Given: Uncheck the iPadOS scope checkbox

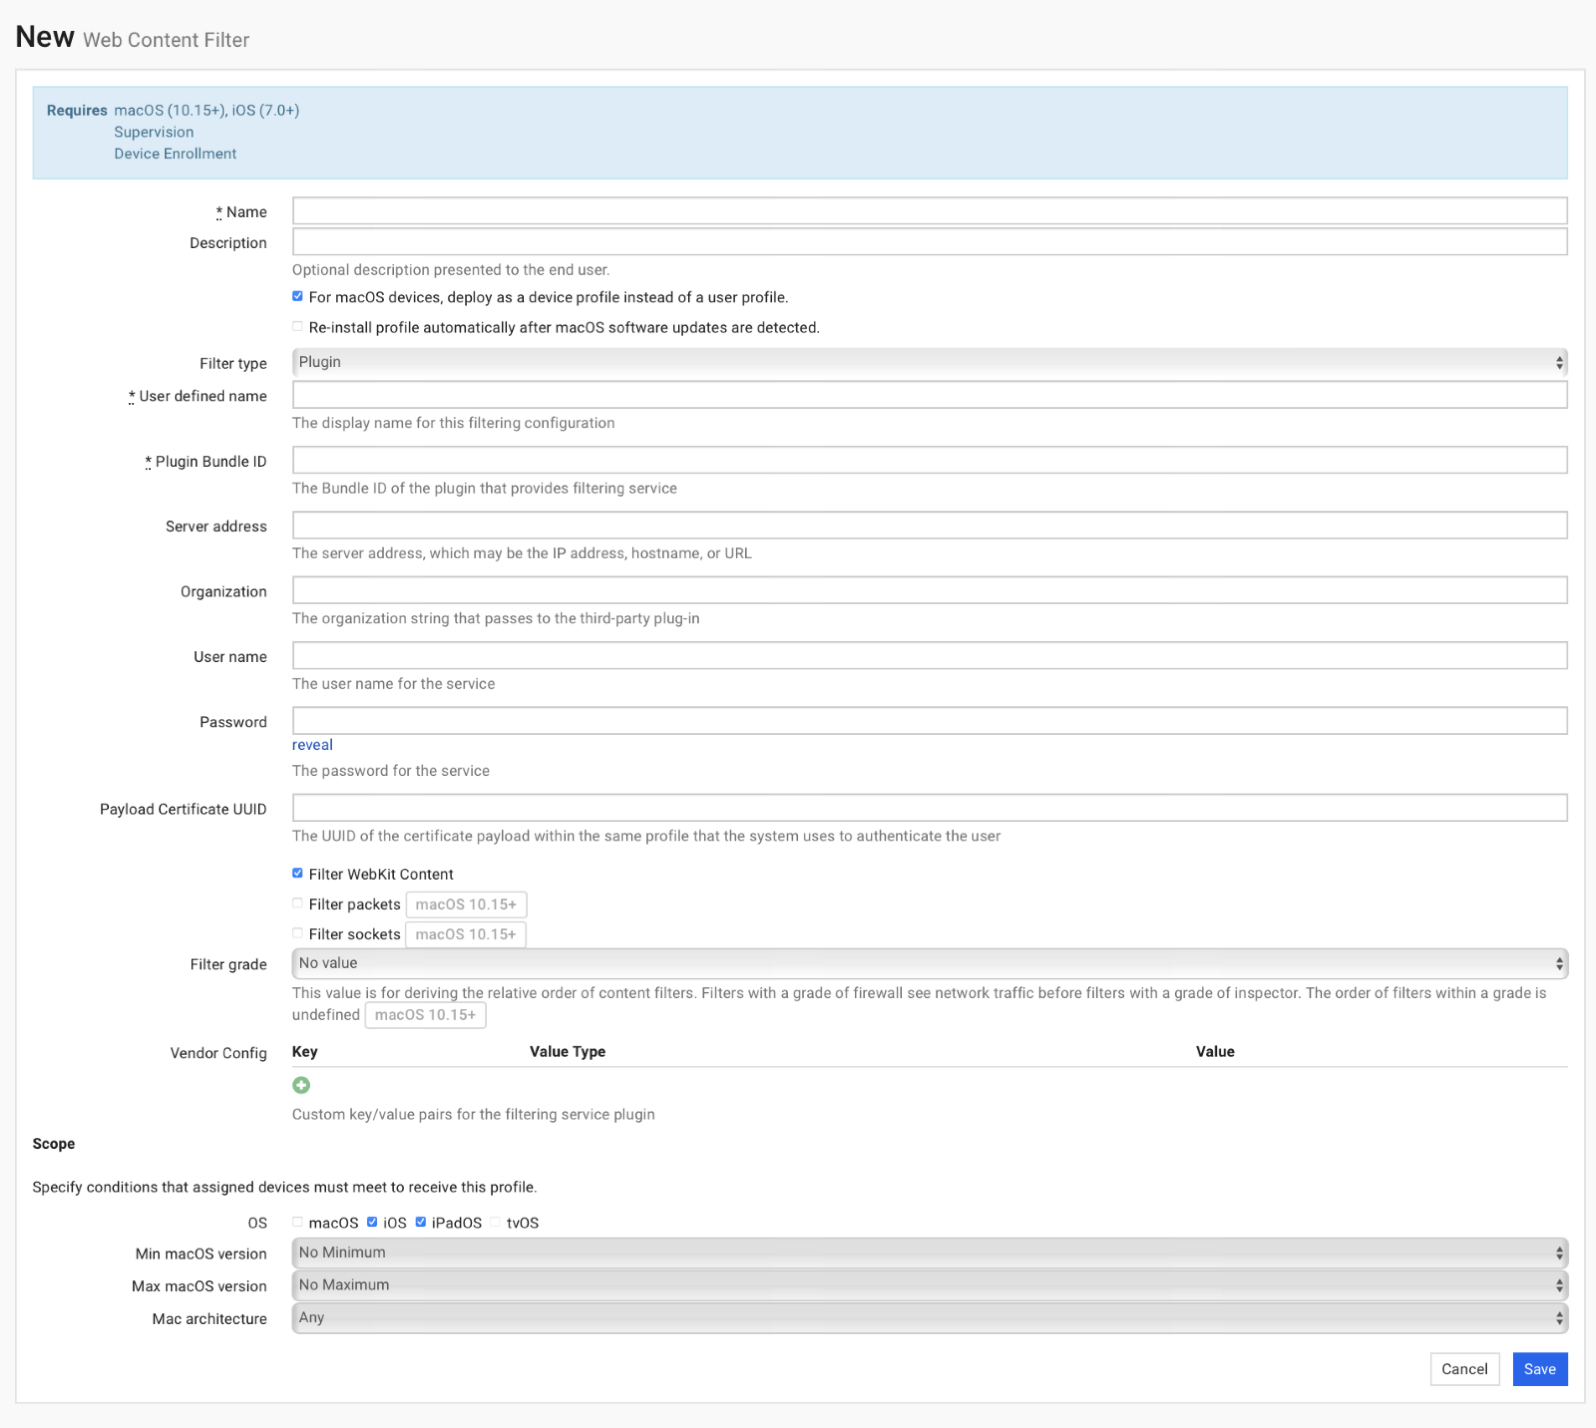Looking at the screenshot, I should pos(421,1222).
